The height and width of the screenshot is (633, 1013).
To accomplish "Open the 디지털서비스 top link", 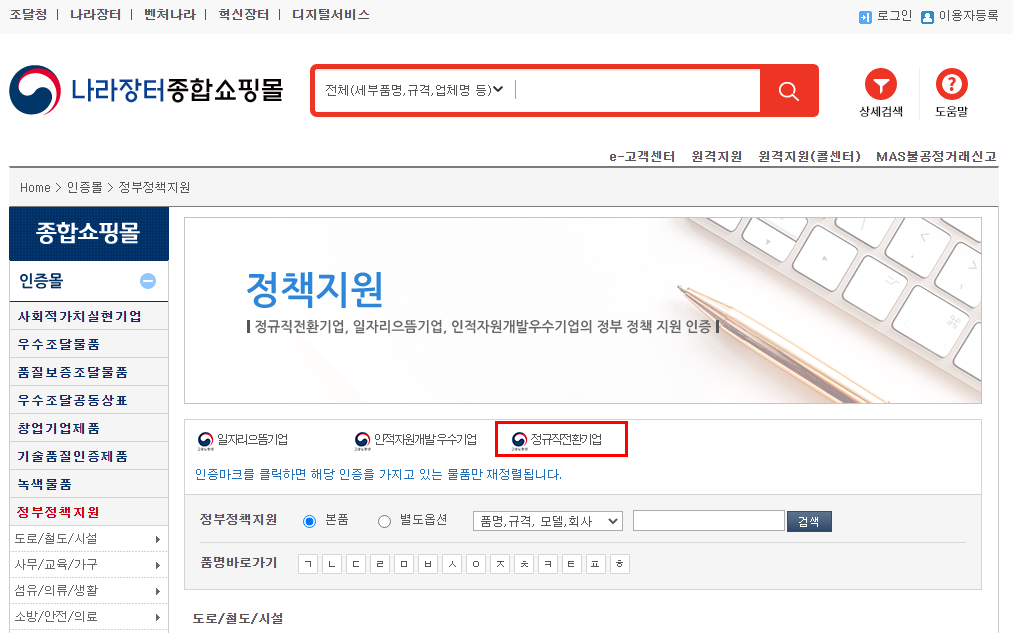I will pos(331,14).
